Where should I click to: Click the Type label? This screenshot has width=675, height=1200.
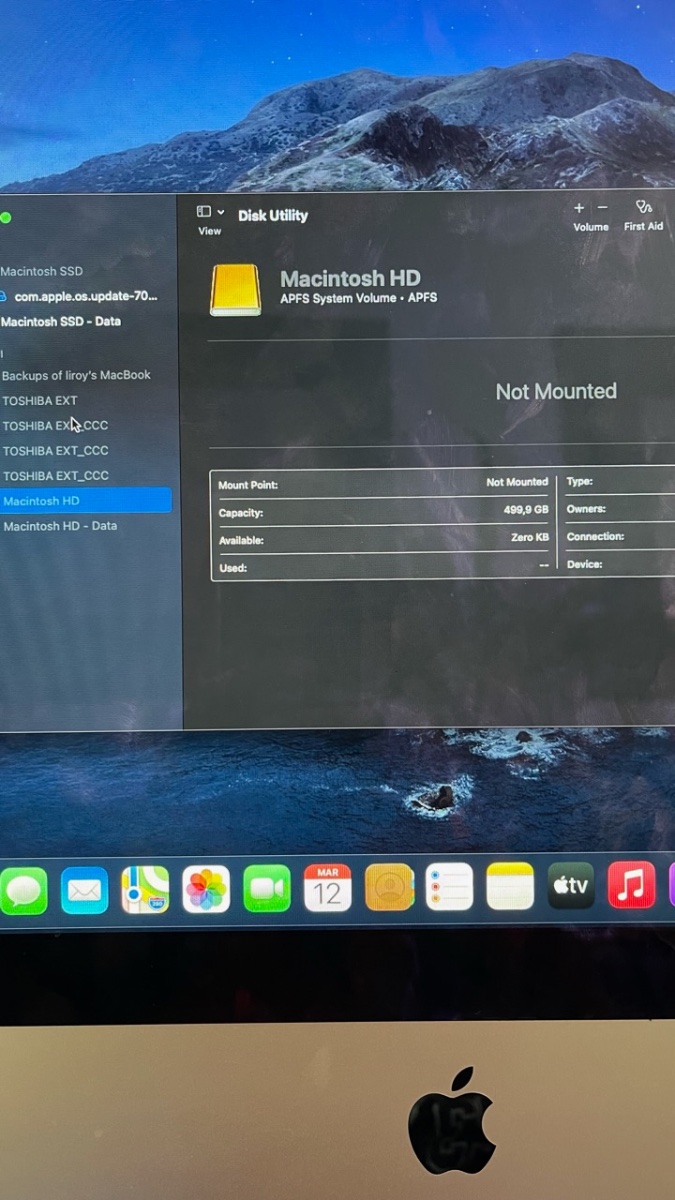pyautogui.click(x=580, y=481)
